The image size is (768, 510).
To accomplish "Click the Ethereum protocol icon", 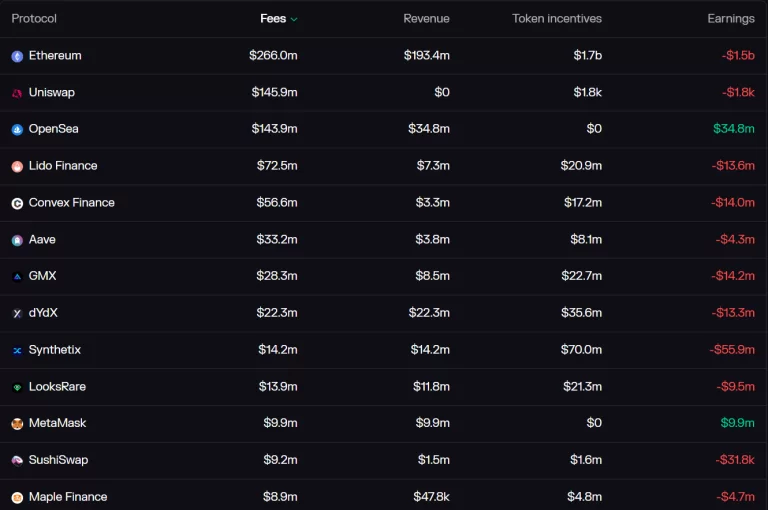I will click(17, 56).
